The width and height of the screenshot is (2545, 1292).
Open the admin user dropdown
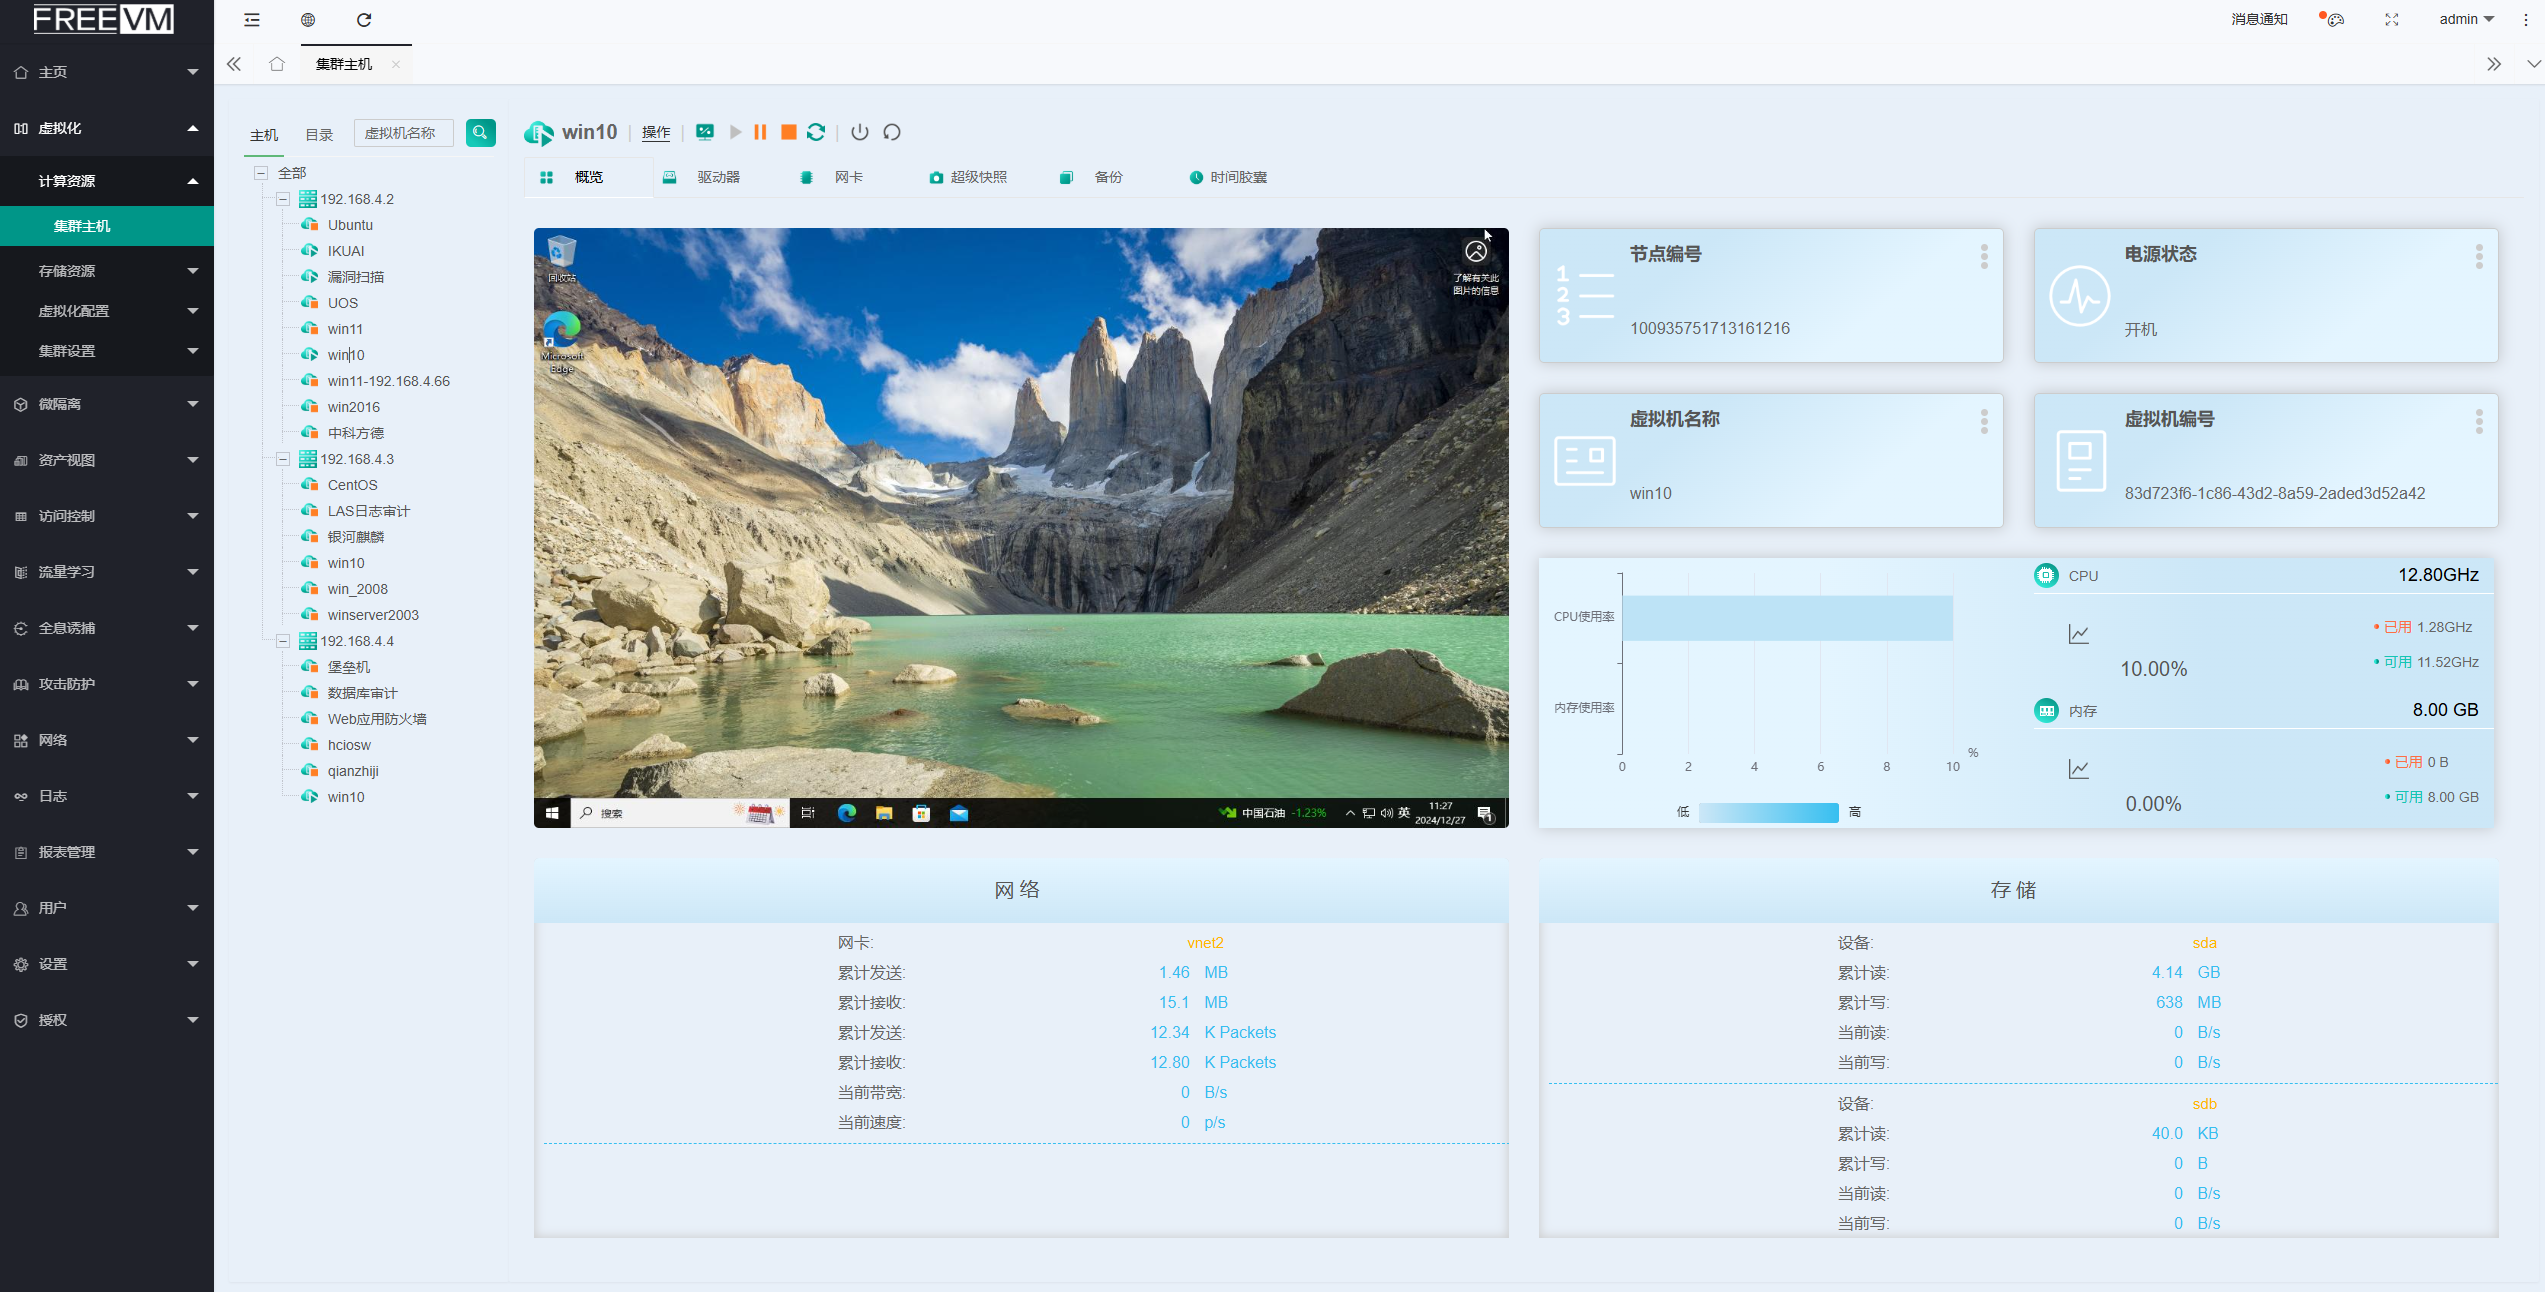2466,20
